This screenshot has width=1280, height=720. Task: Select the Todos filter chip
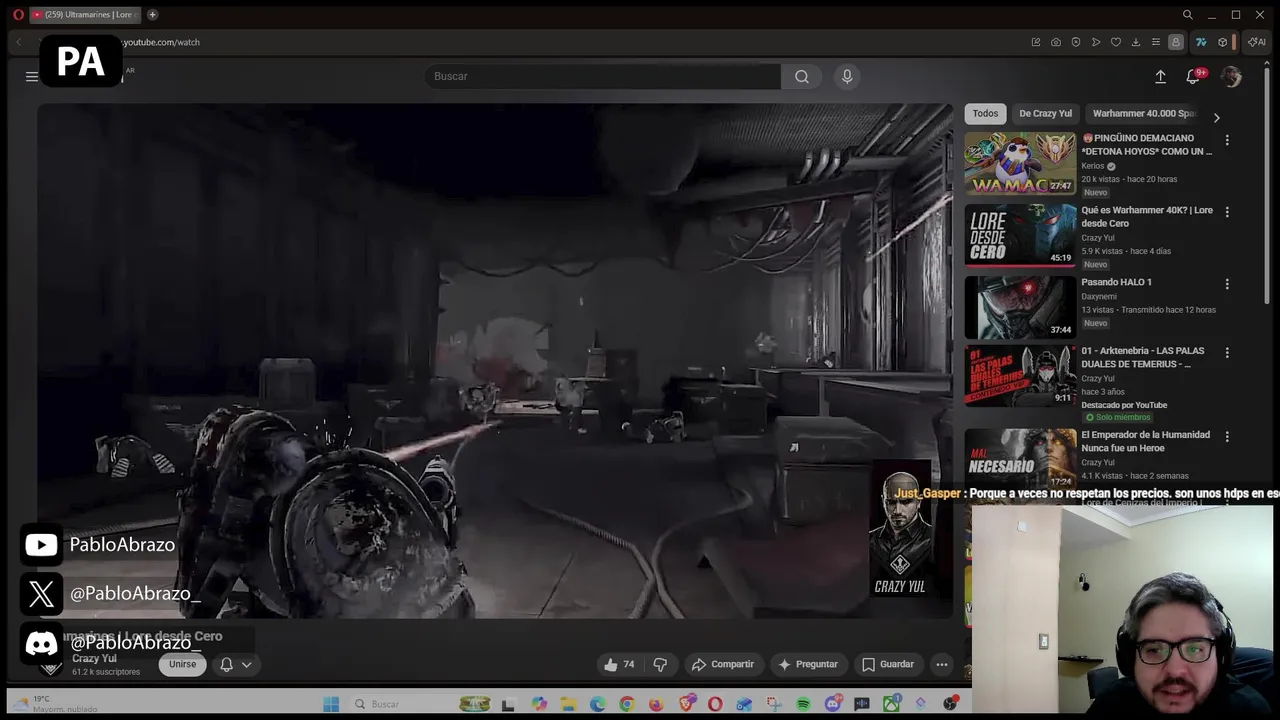pyautogui.click(x=985, y=114)
